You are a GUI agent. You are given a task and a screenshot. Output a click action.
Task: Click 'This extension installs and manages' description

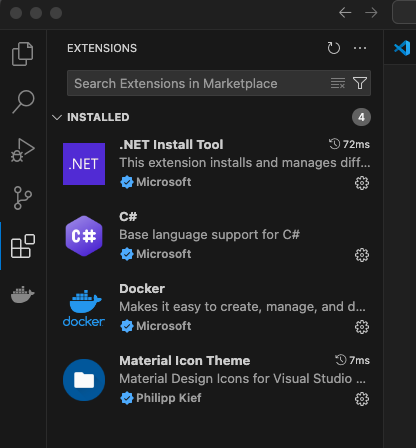(245, 163)
